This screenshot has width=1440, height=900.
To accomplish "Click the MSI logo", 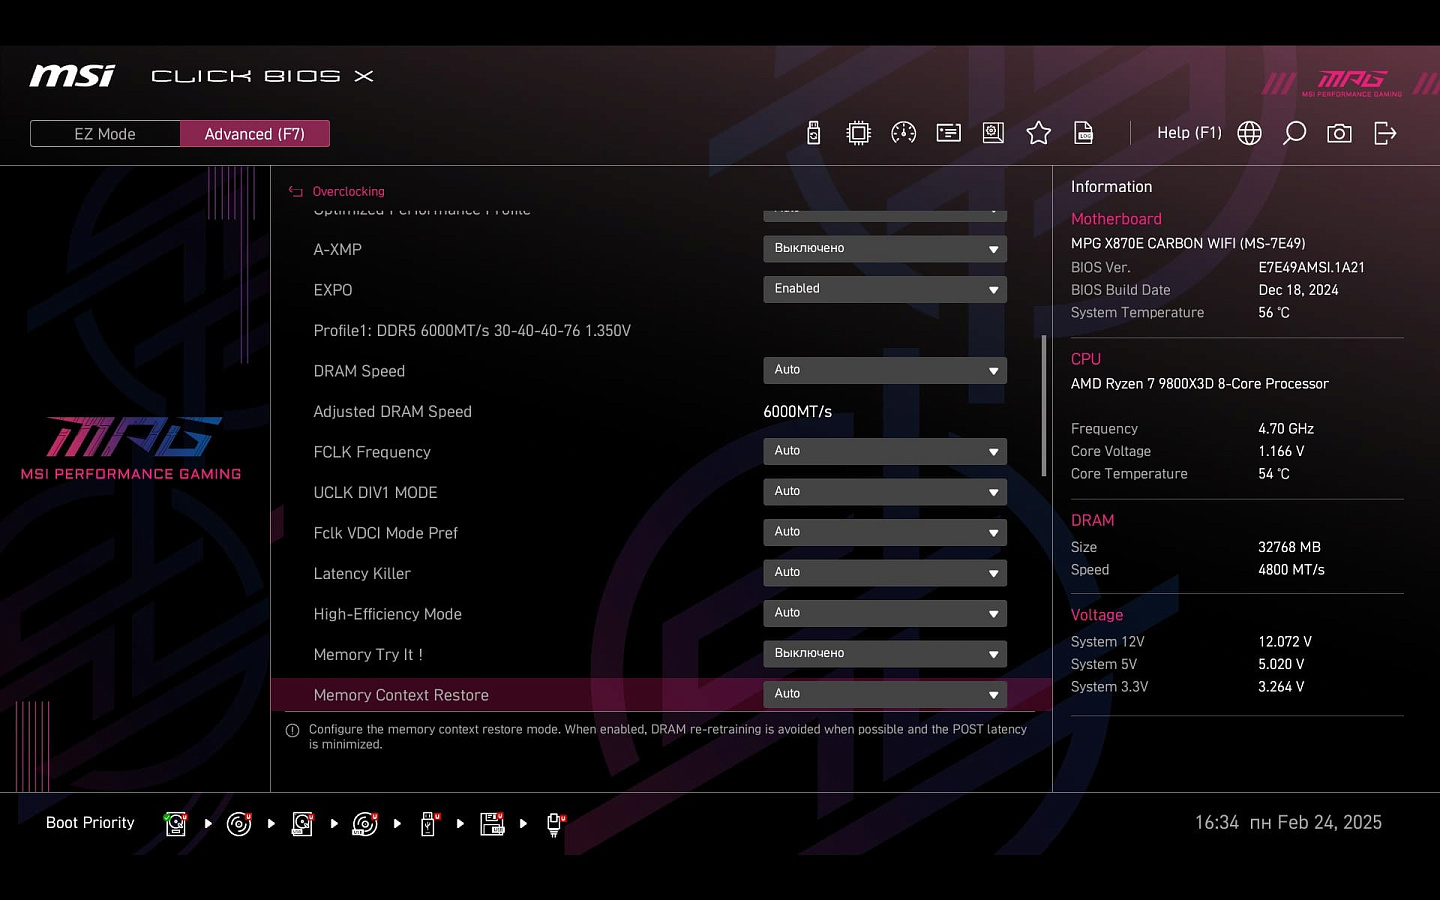I will point(72,76).
